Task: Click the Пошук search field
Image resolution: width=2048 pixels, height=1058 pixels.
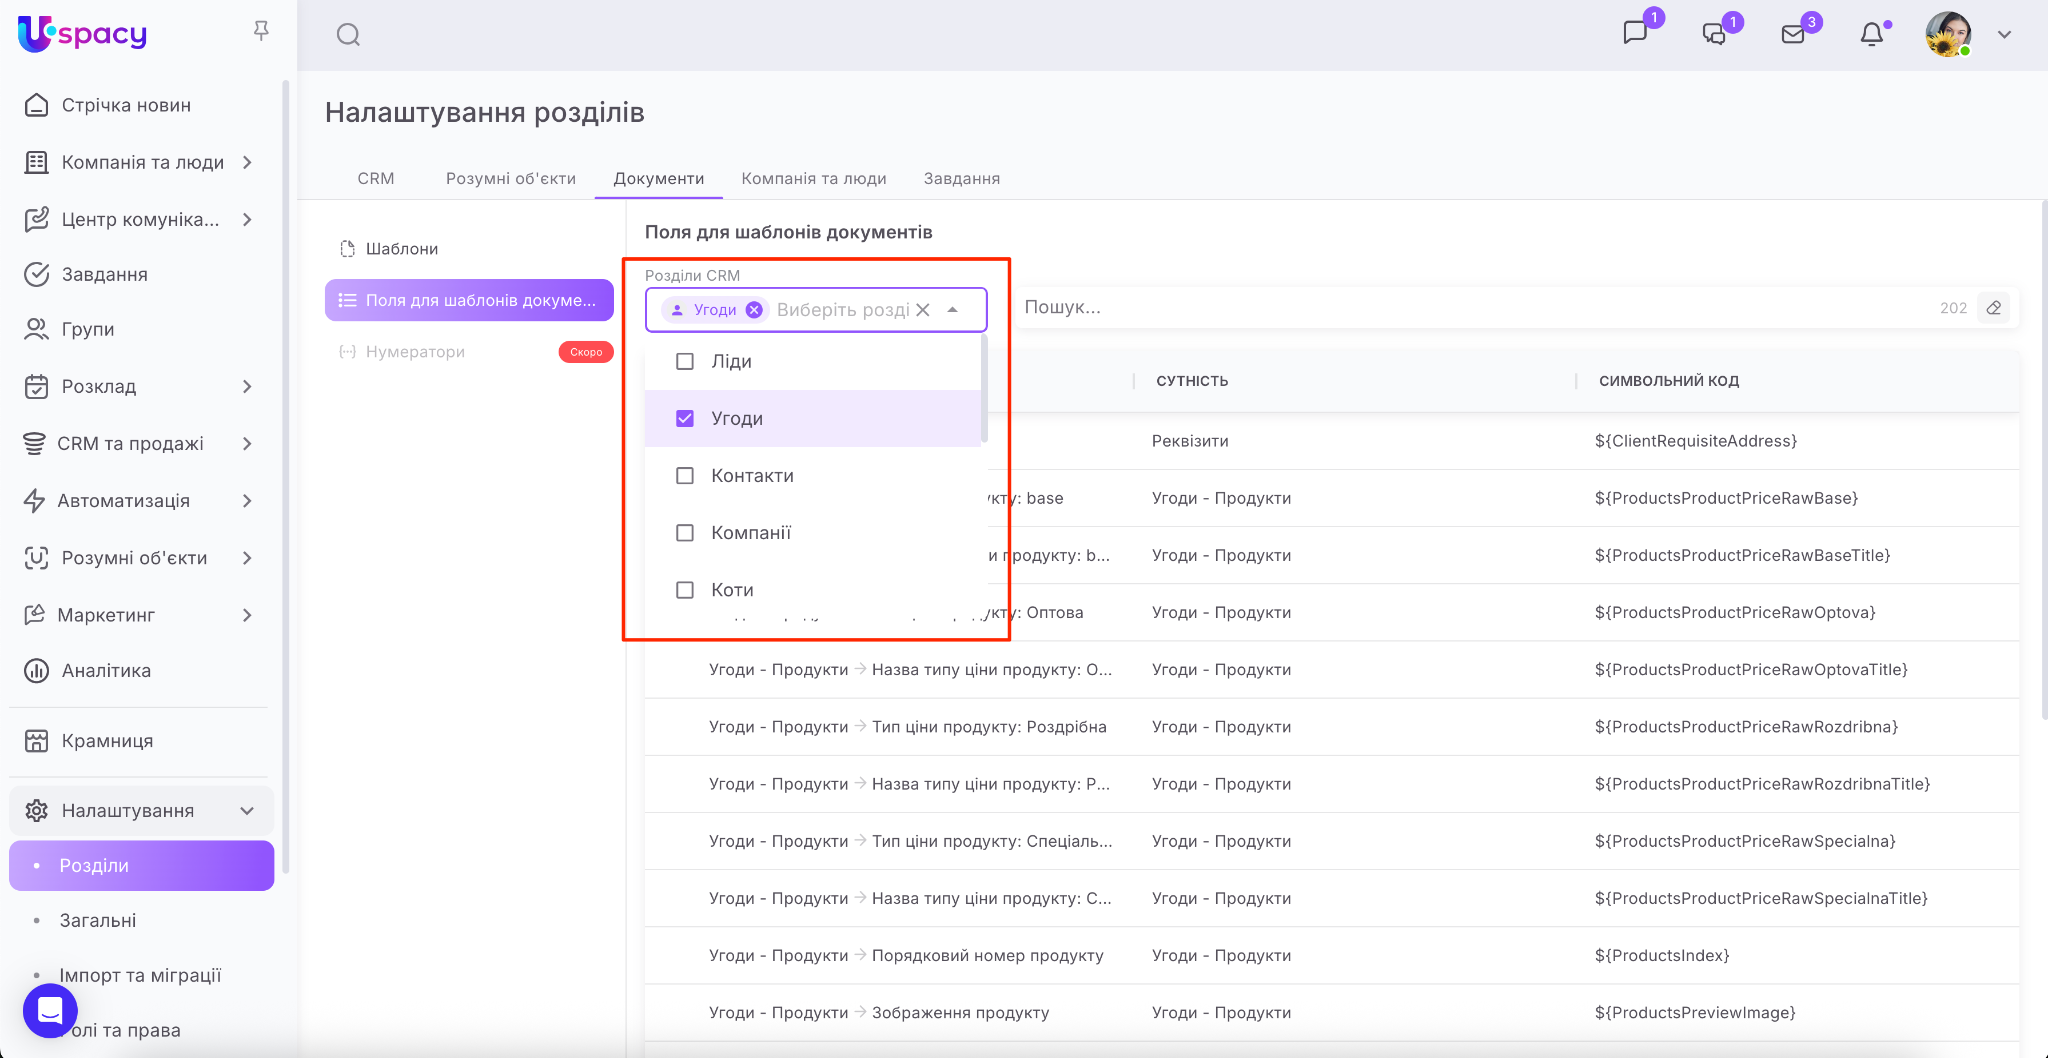Action: tap(1470, 308)
